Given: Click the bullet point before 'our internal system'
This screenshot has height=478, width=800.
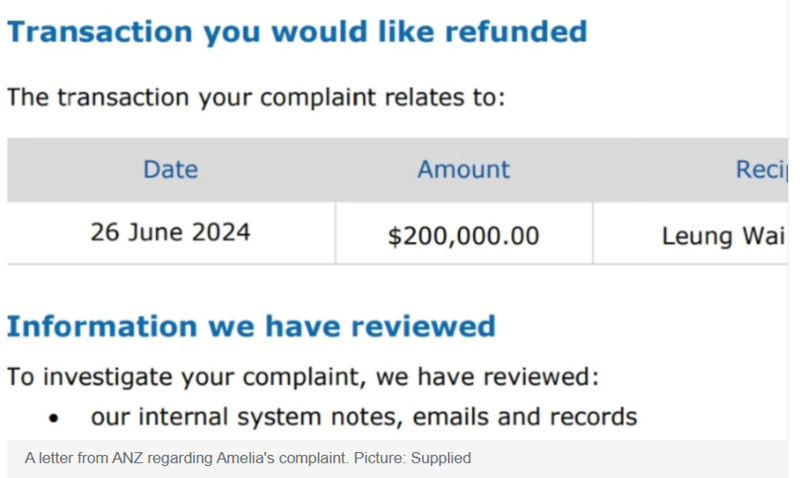Looking at the screenshot, I should tap(54, 419).
